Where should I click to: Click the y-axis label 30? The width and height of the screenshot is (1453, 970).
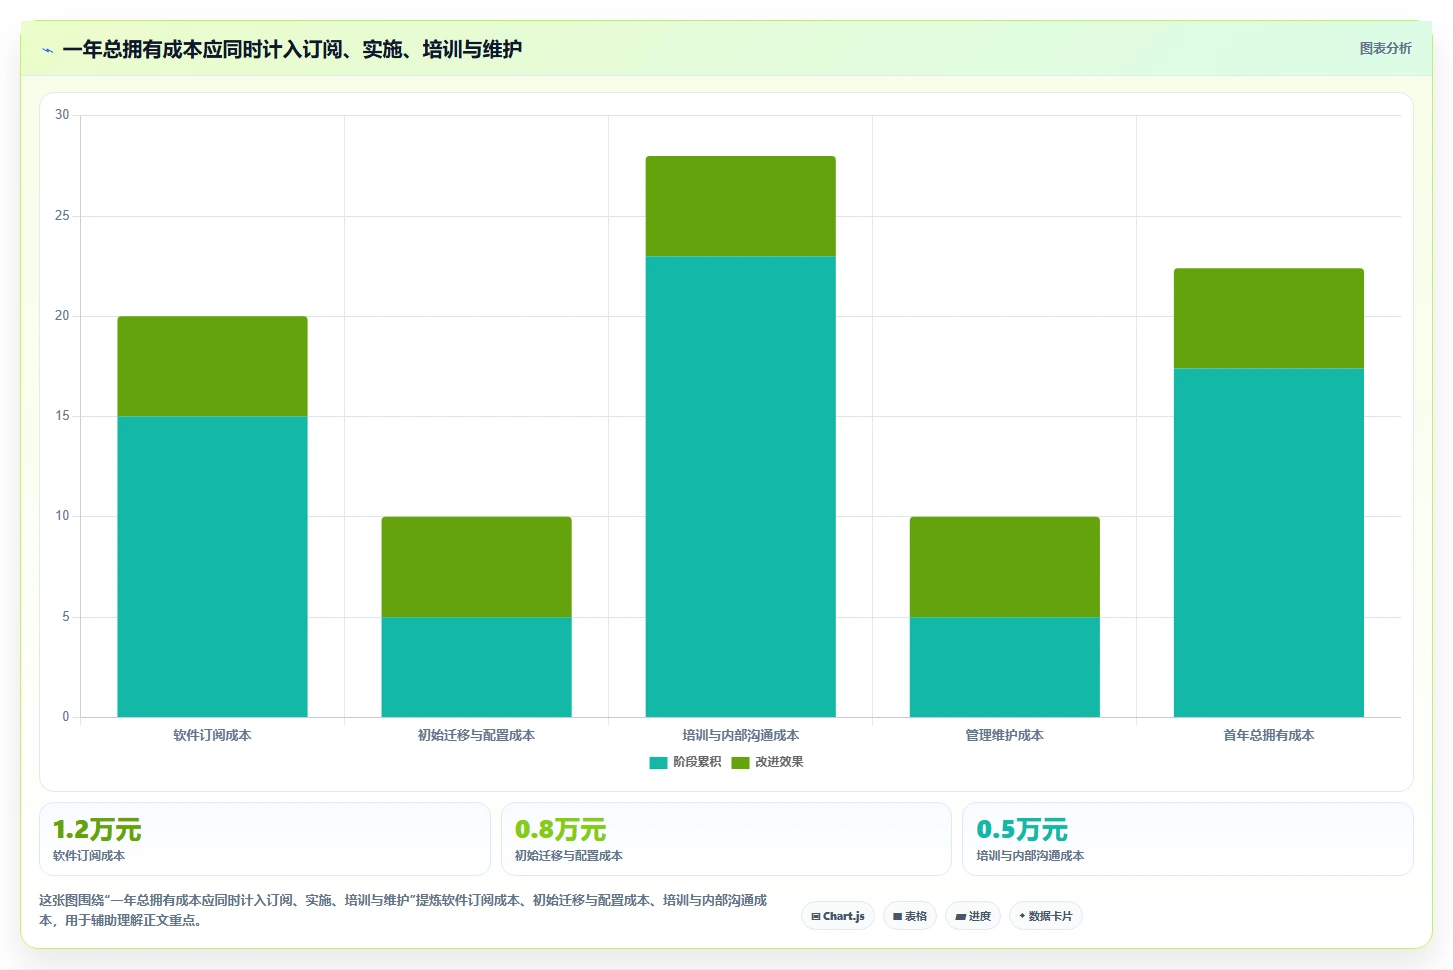pyautogui.click(x=63, y=115)
